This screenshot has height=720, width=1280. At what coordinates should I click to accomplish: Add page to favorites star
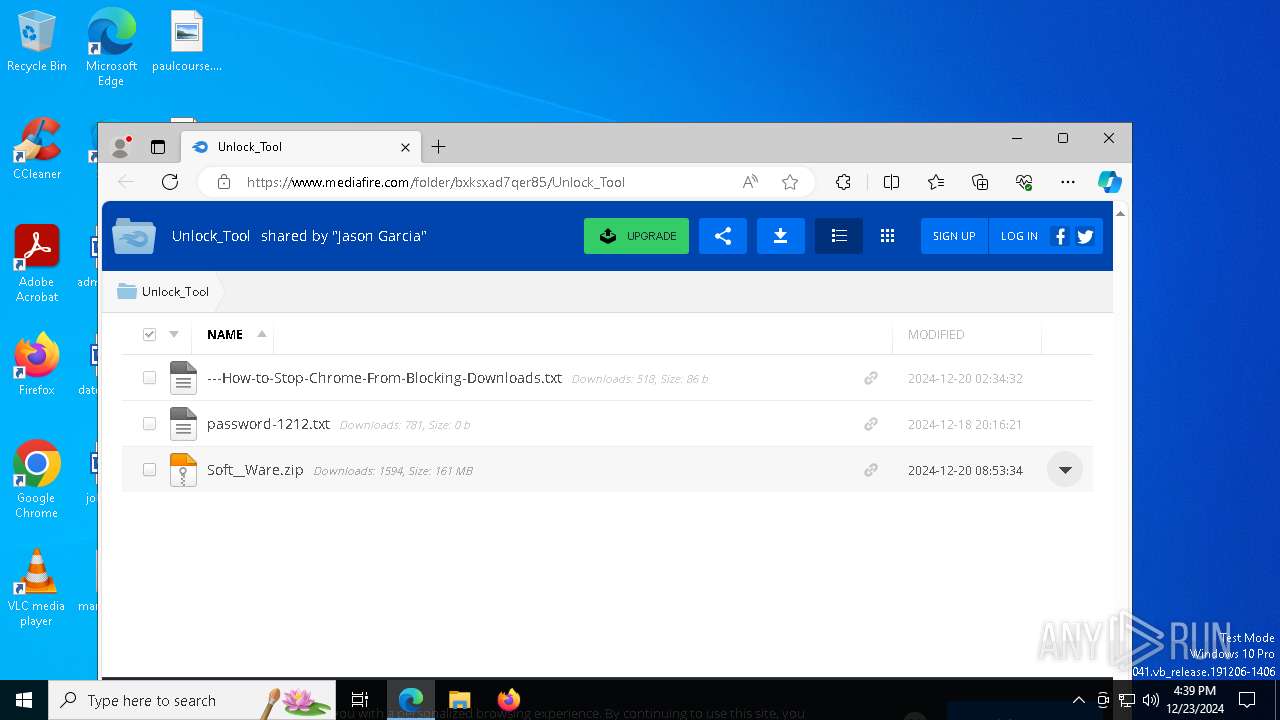pyautogui.click(x=790, y=182)
